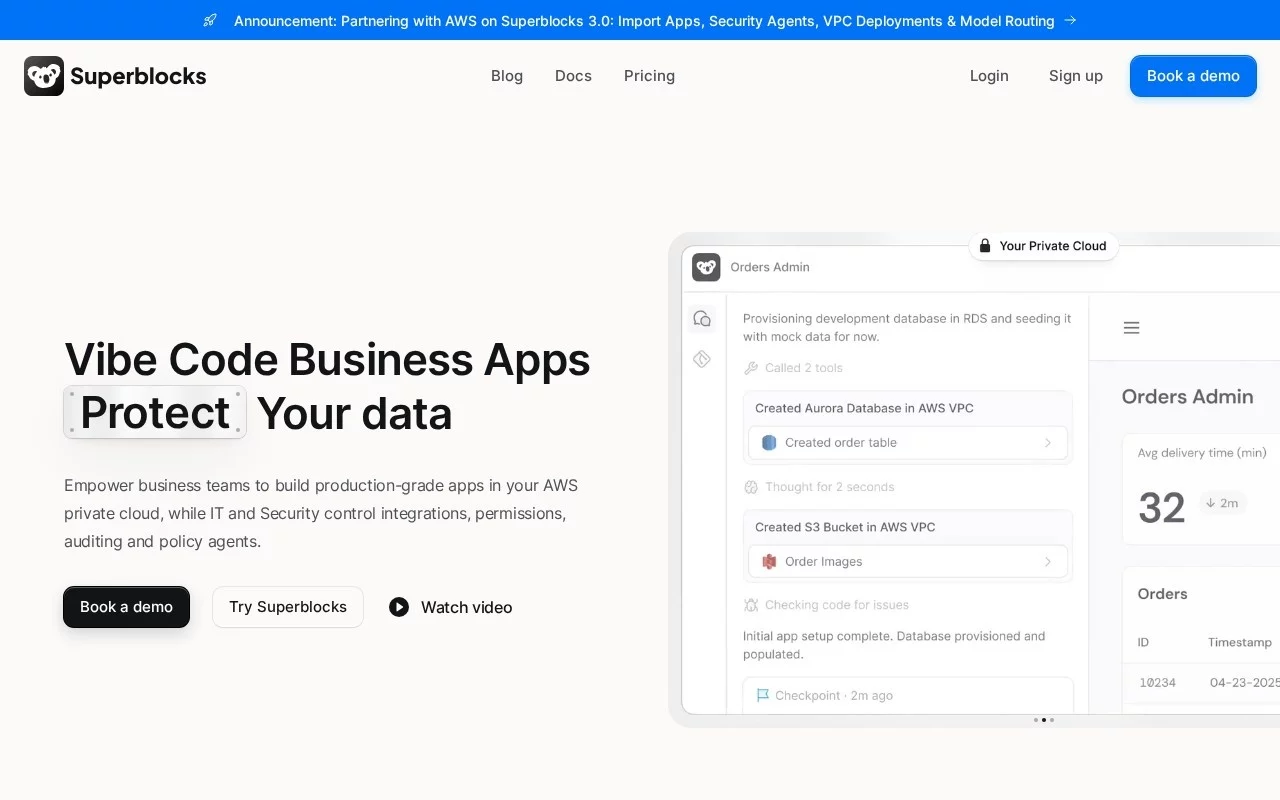Click the Sign up link
Screen dimensions: 1280x800
(1076, 76)
